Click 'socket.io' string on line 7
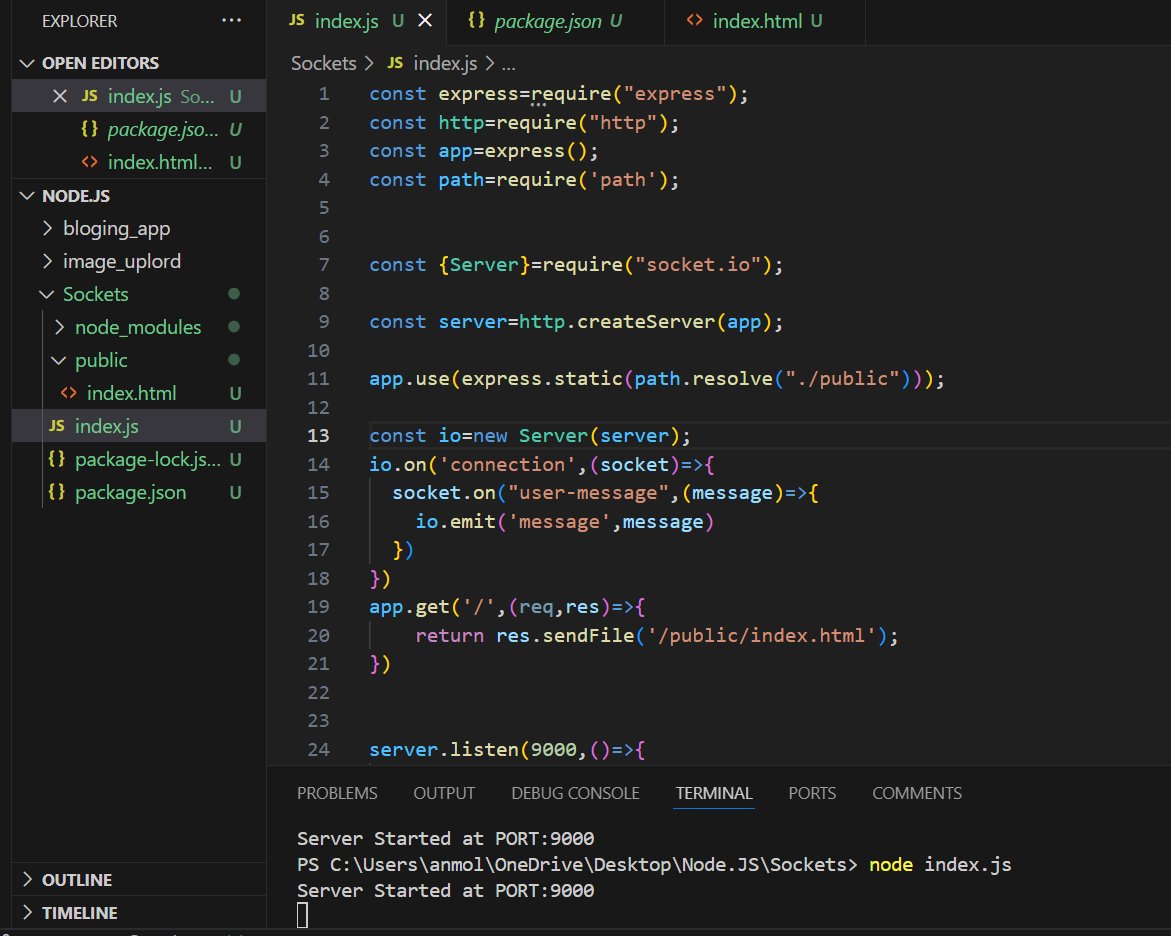This screenshot has height=936, width=1171. (698, 264)
